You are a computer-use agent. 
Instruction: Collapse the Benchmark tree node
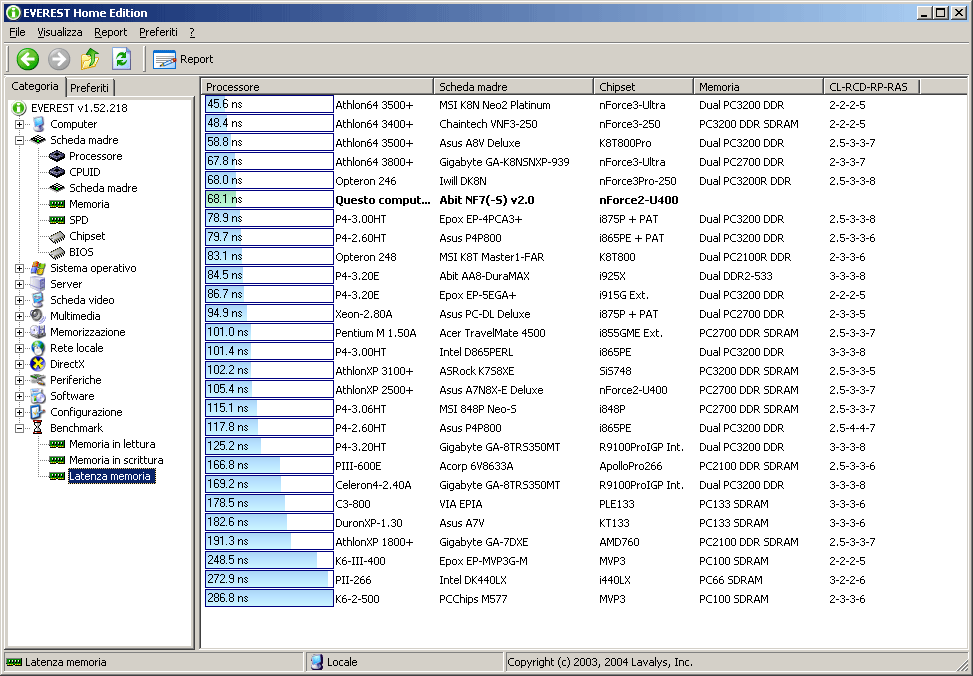[x=19, y=428]
